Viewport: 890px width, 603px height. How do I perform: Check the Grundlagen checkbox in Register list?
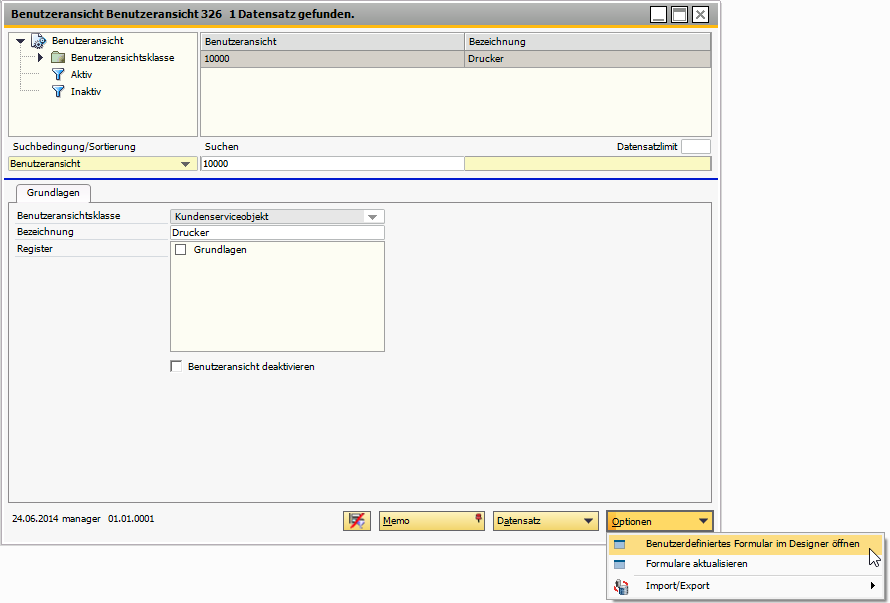pos(180,250)
